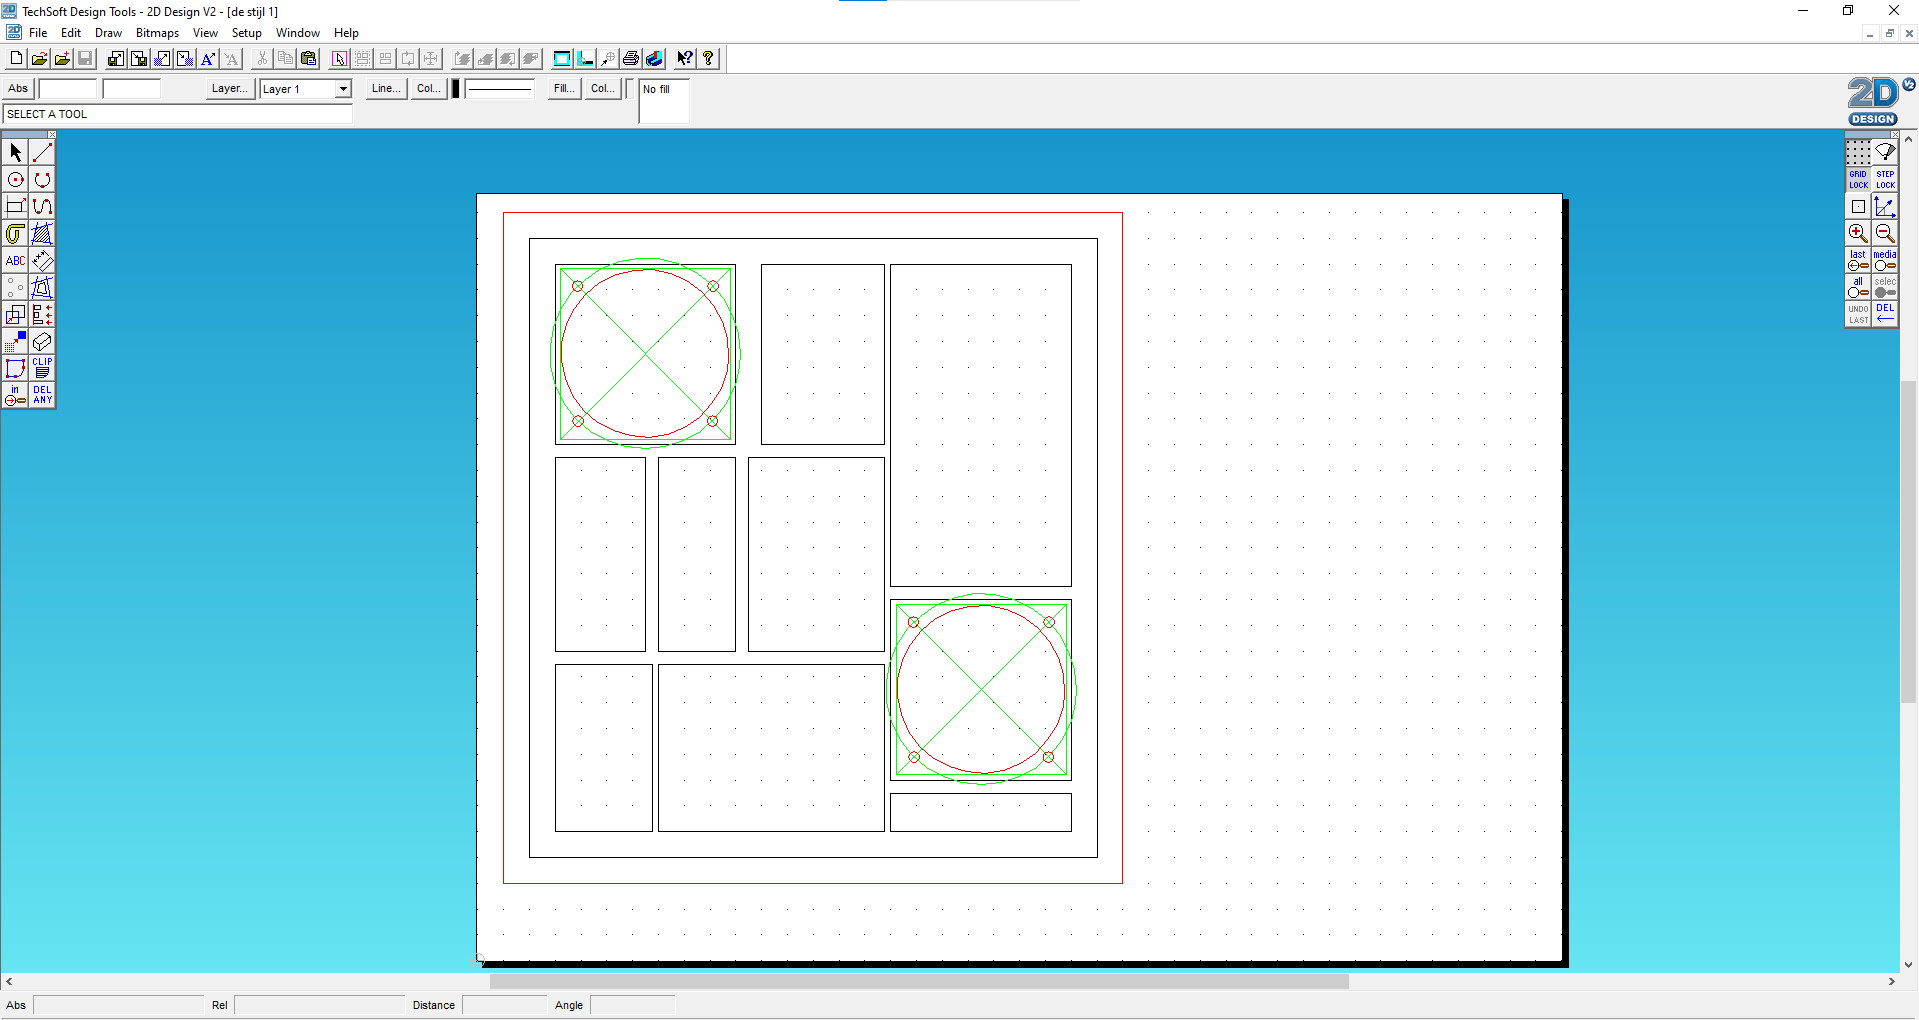Click the Layer... button
Viewport: 1919px width, 1020px height.
pyautogui.click(x=229, y=89)
